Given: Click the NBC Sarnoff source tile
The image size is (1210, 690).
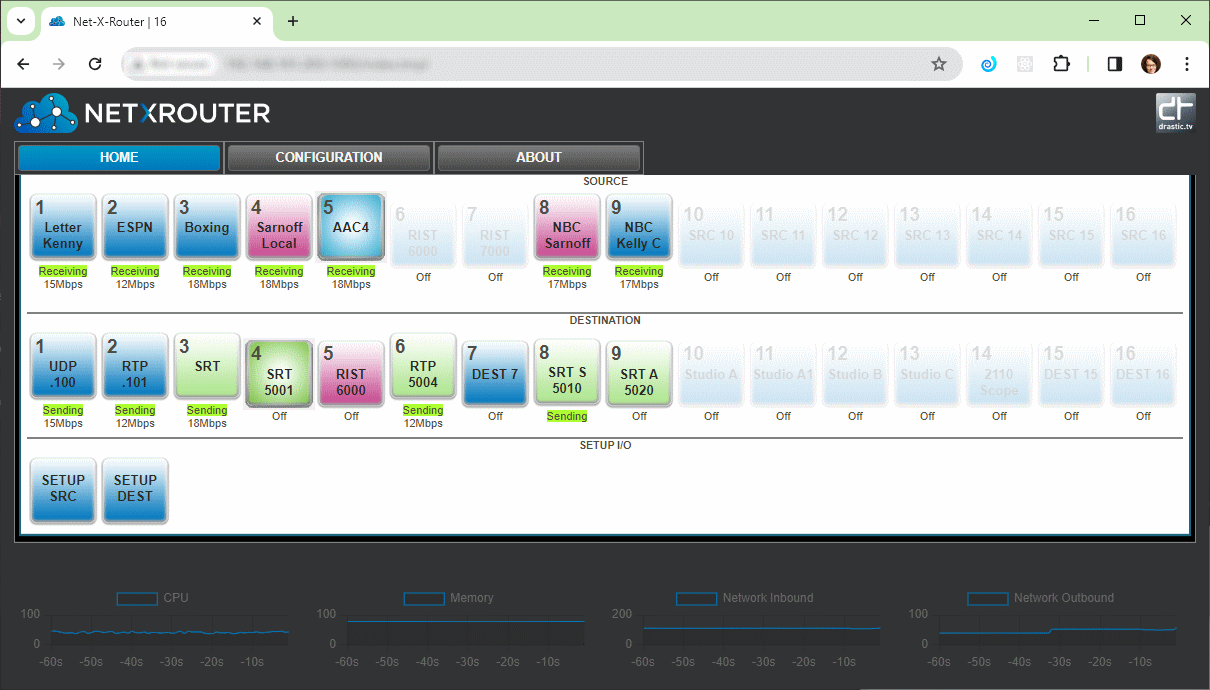Looking at the screenshot, I should [566, 226].
